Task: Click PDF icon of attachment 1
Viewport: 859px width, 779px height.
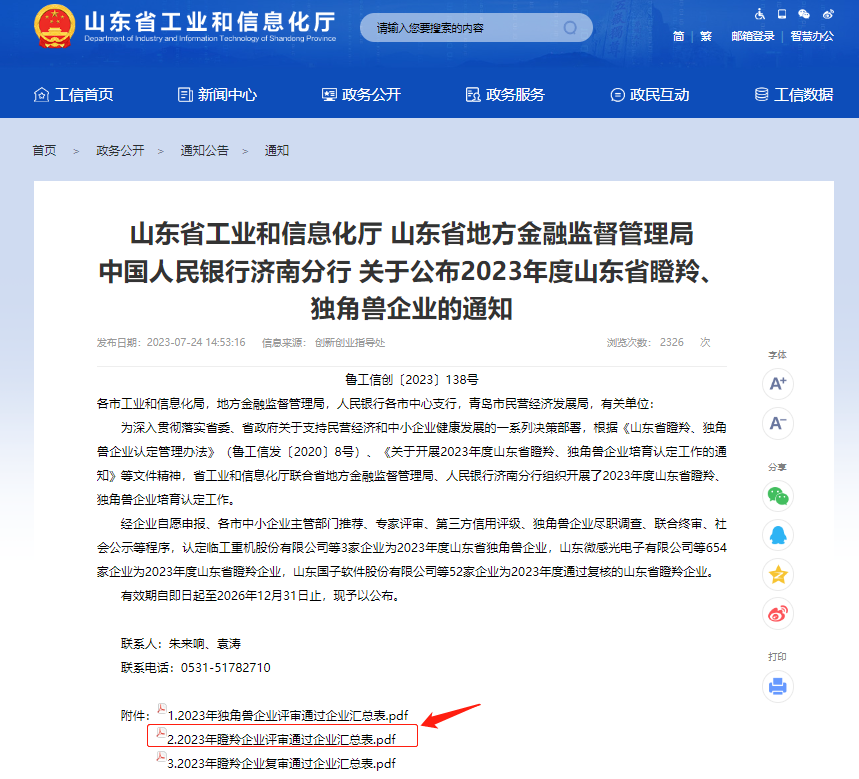Action: point(162,709)
